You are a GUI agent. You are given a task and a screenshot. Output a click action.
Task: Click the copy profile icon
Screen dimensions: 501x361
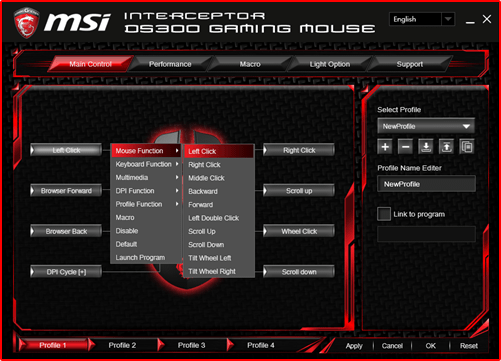[467, 147]
